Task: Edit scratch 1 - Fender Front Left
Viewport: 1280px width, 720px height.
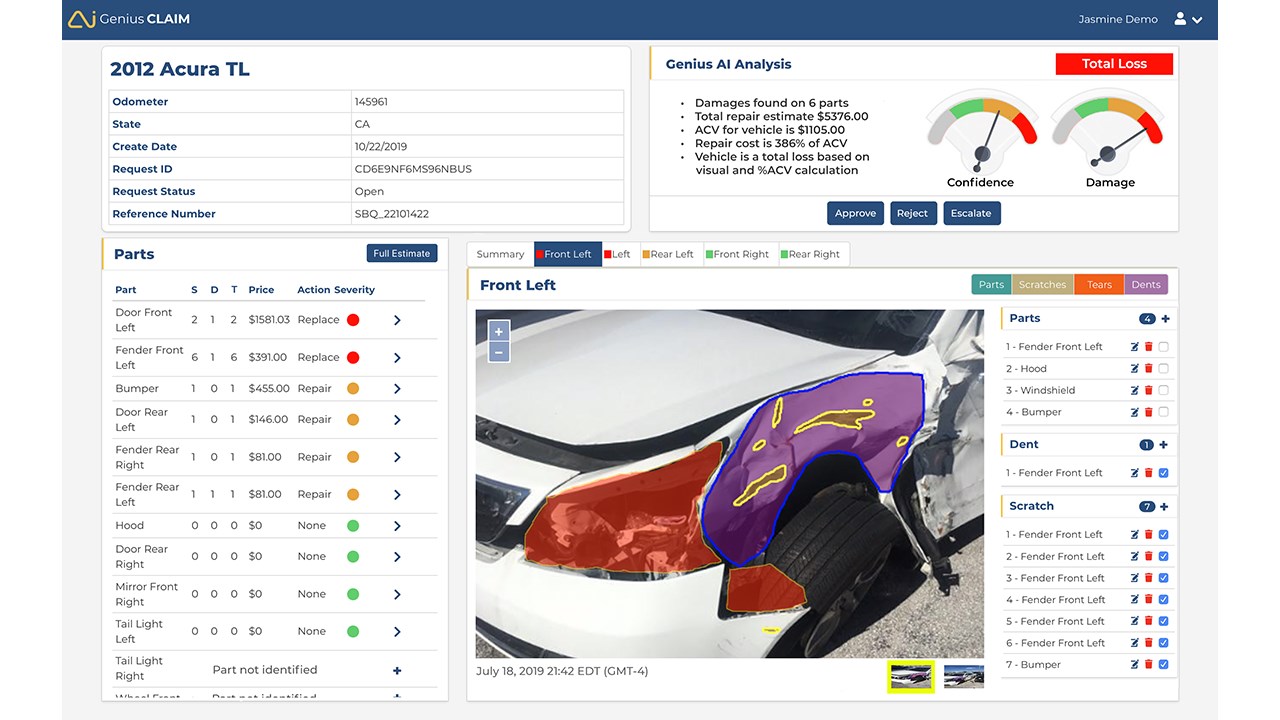Action: pyautogui.click(x=1134, y=535)
